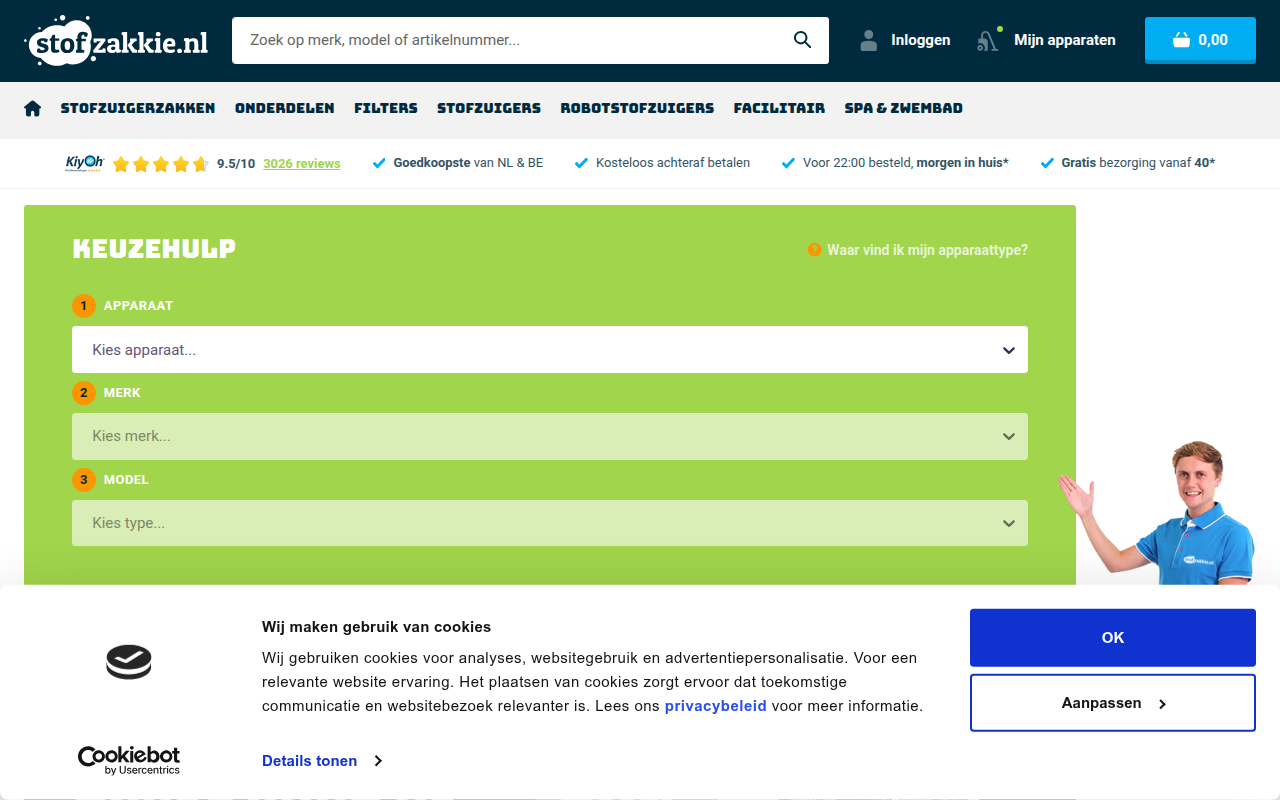Click Voor 22:00 besteld morgen in huis text
Viewport: 1280px width, 800px height.
pos(906,163)
